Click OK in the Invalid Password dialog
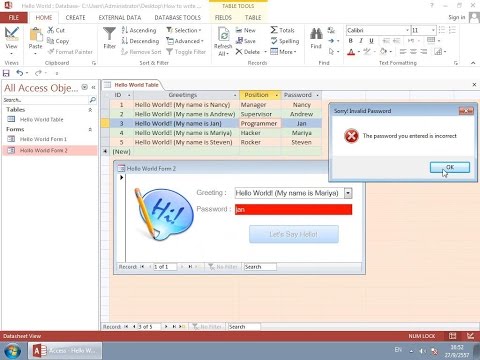This screenshot has width=480, height=360. [450, 167]
